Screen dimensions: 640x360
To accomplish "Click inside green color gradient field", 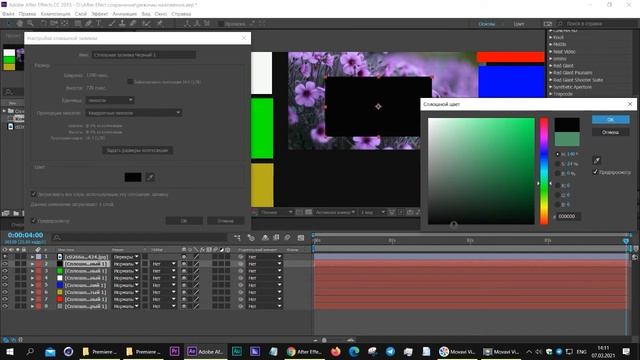I will pyautogui.click(x=481, y=171).
